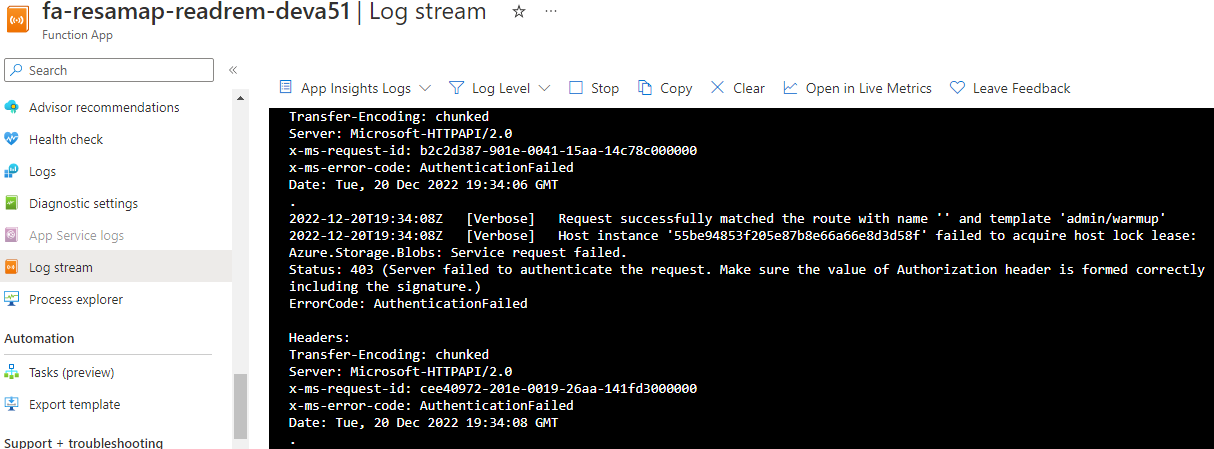Viewport: 1214px width, 449px height.
Task: Click Open in Live Metrics
Action: (857, 88)
